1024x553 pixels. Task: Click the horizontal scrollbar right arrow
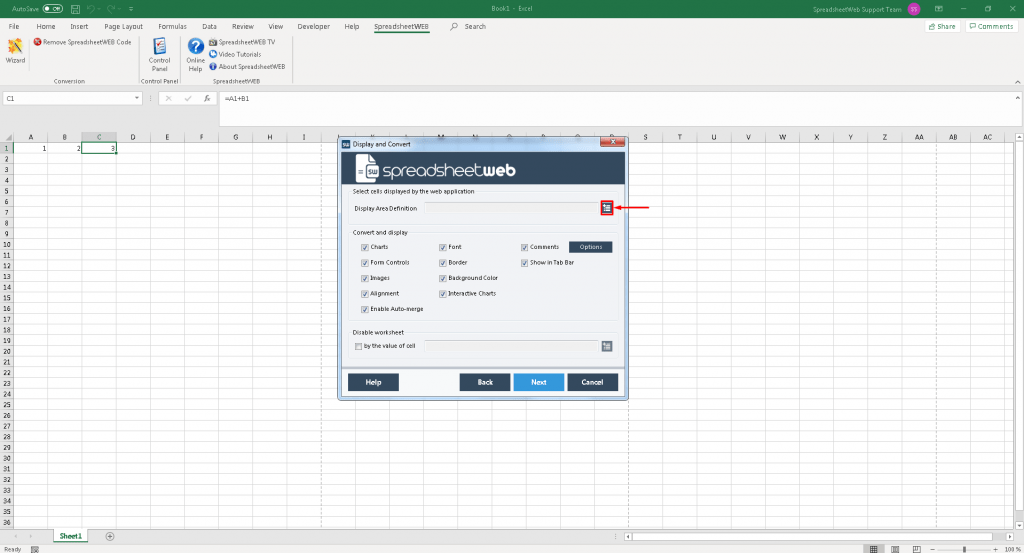[x=1010, y=537]
